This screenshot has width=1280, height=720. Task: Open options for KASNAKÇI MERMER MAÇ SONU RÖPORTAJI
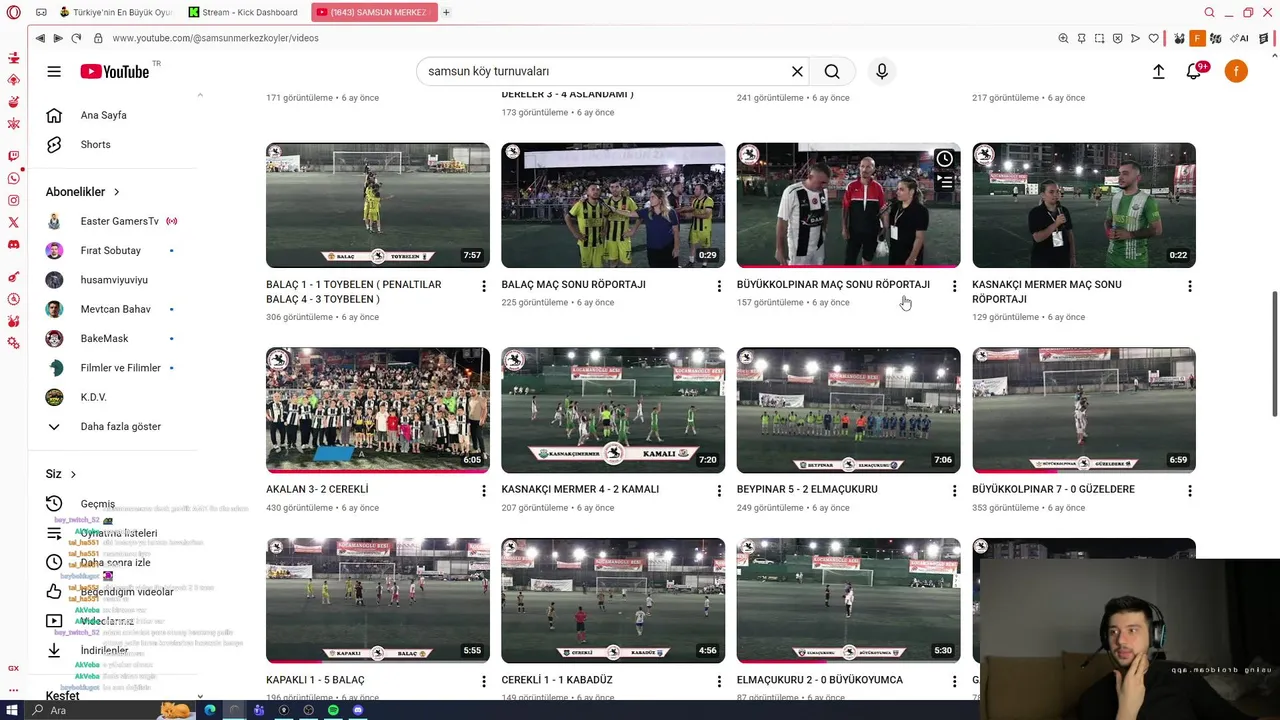point(1190,286)
